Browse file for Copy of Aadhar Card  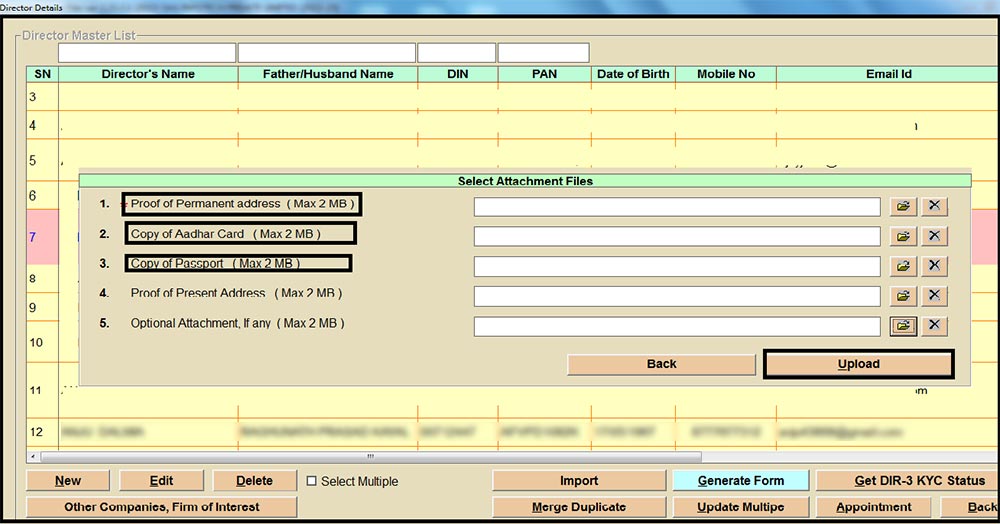(x=903, y=236)
